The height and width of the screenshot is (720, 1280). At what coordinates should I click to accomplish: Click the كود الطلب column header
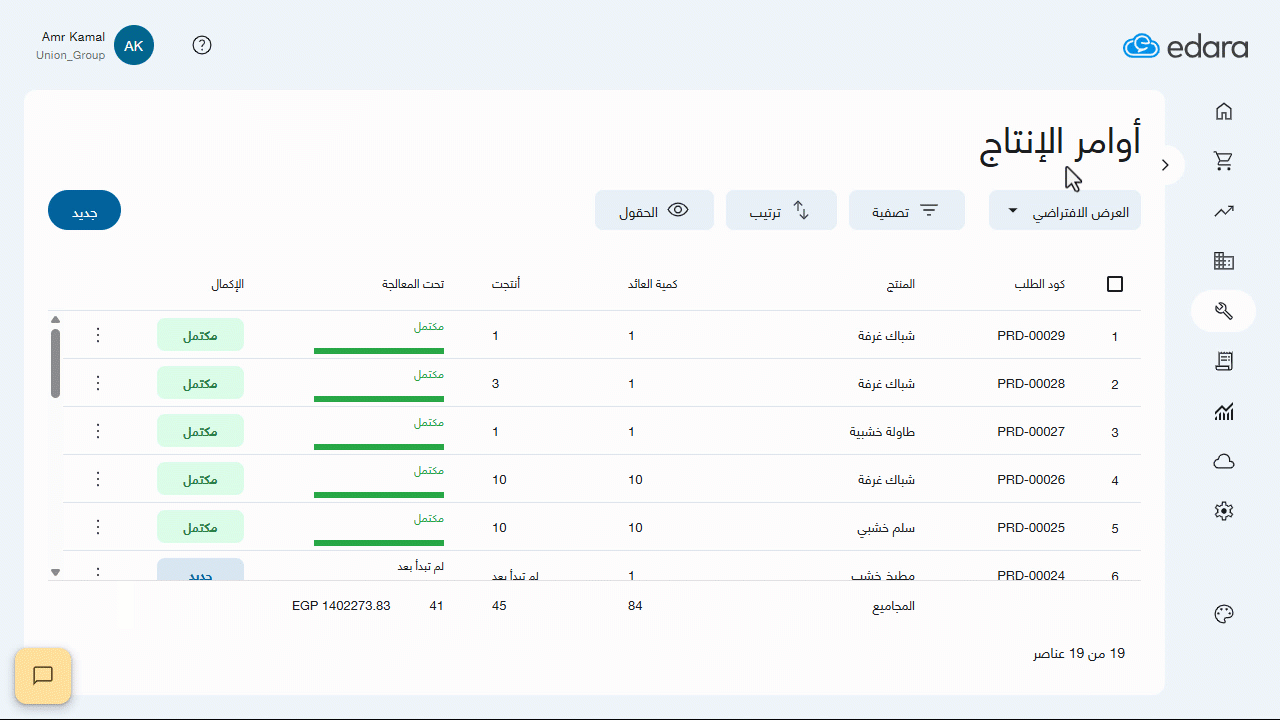[1040, 284]
